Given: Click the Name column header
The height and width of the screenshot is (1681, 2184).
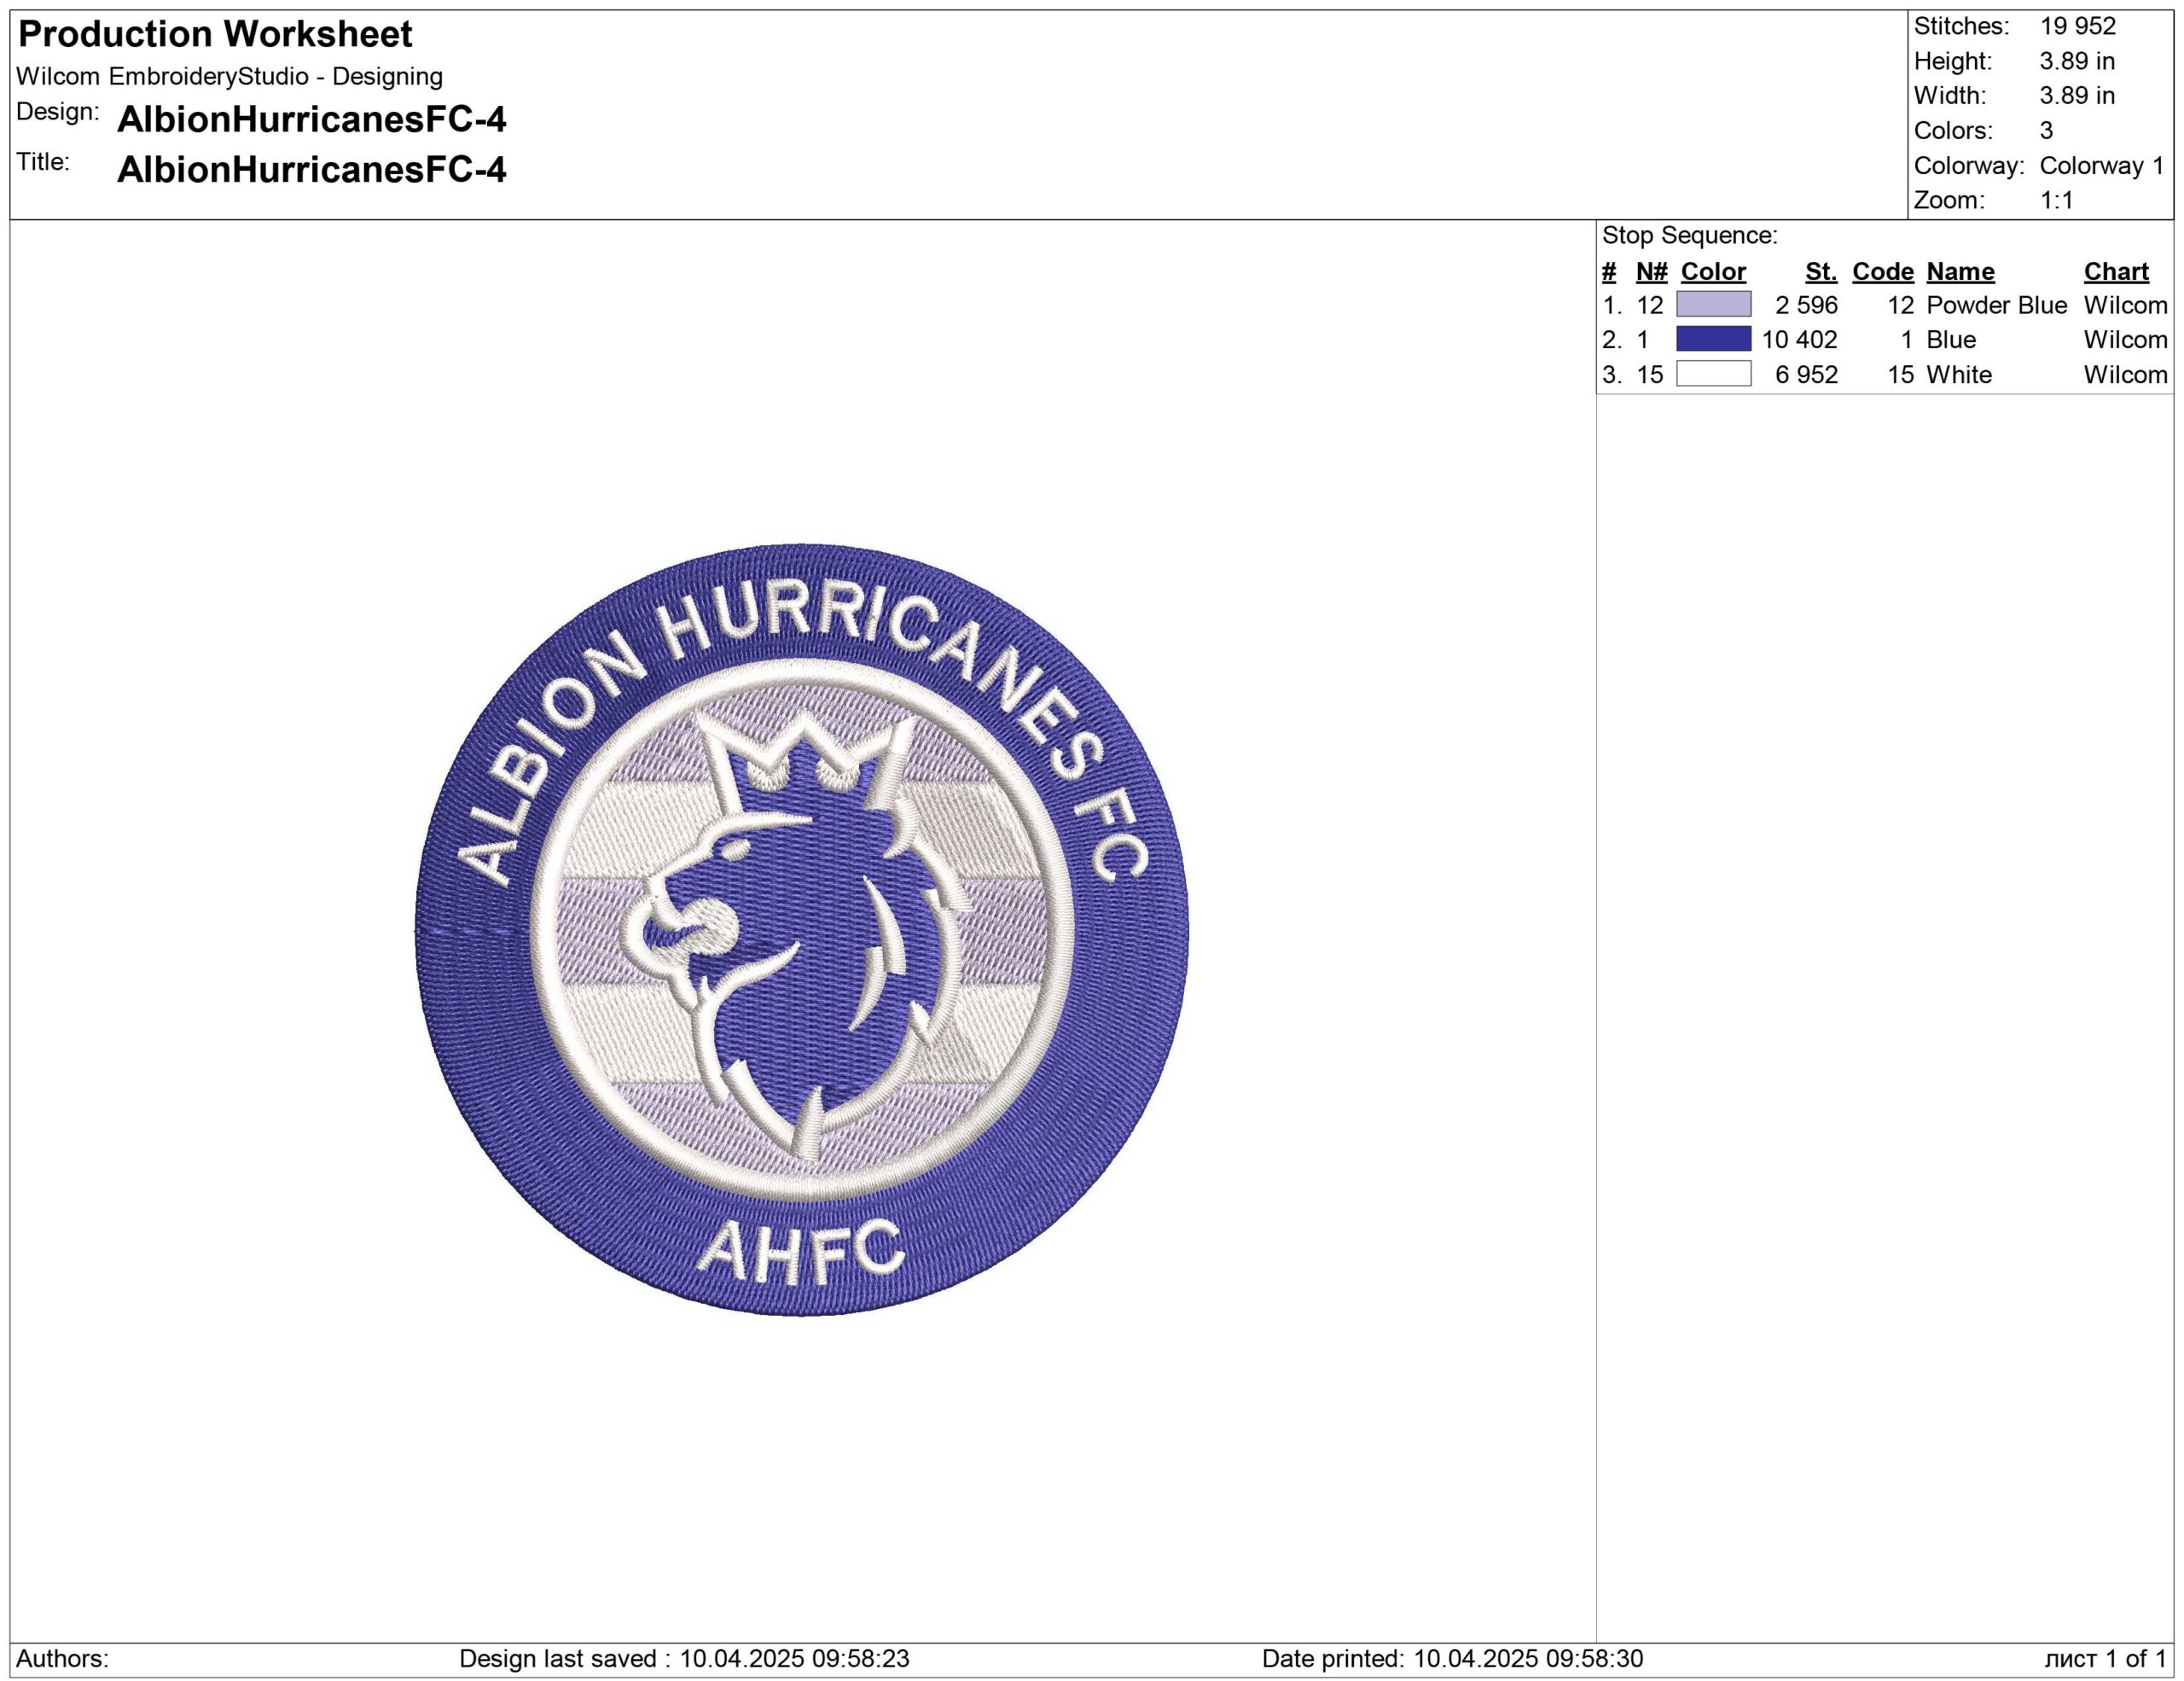Looking at the screenshot, I should coord(1960,272).
